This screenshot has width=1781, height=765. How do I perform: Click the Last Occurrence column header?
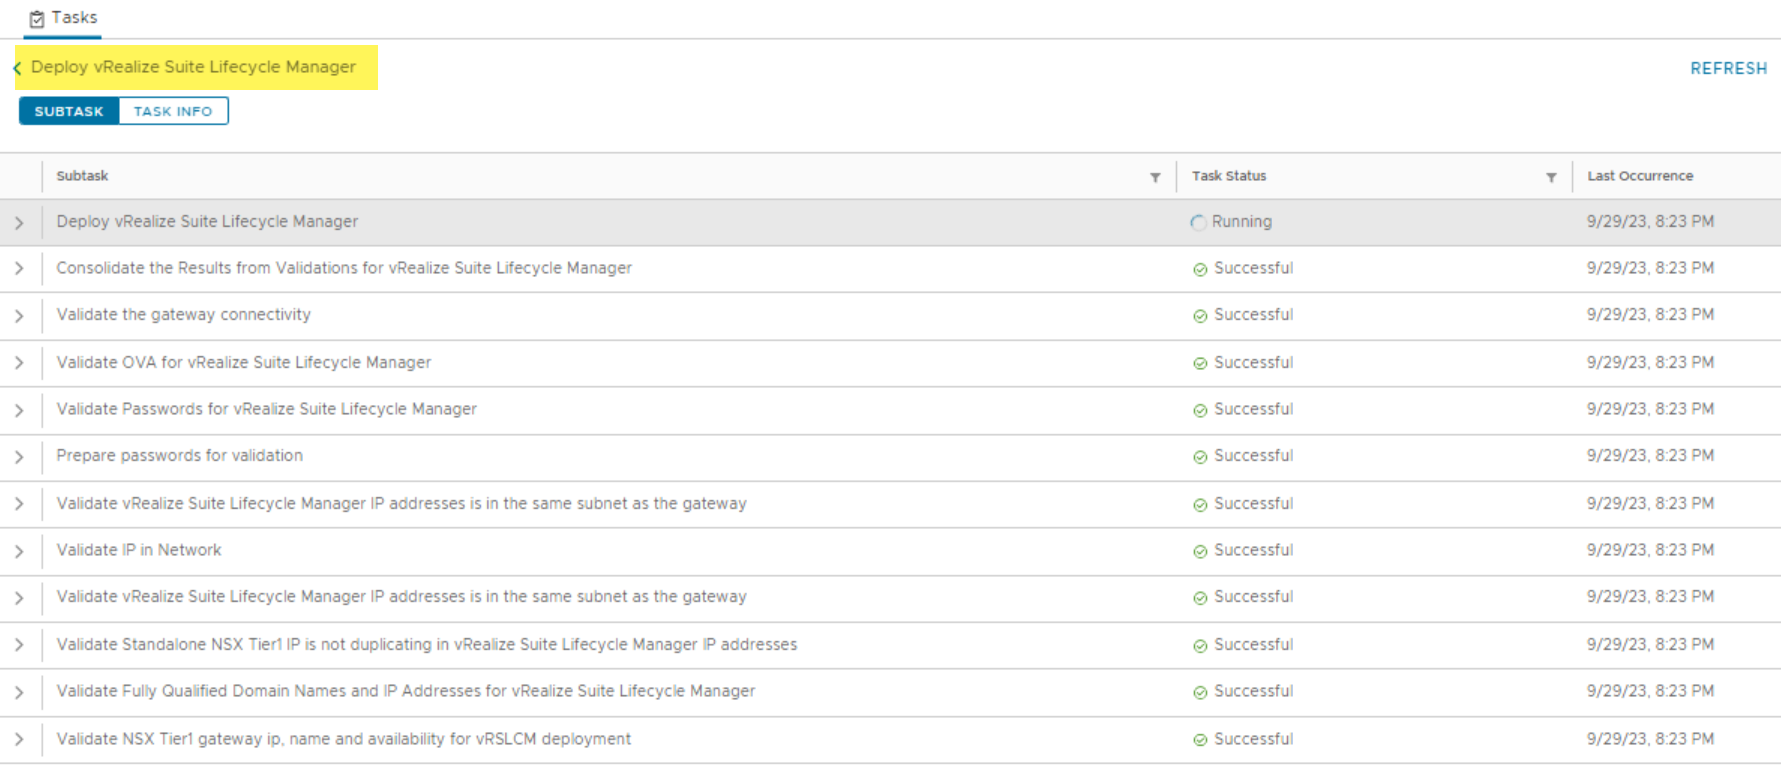tap(1640, 176)
